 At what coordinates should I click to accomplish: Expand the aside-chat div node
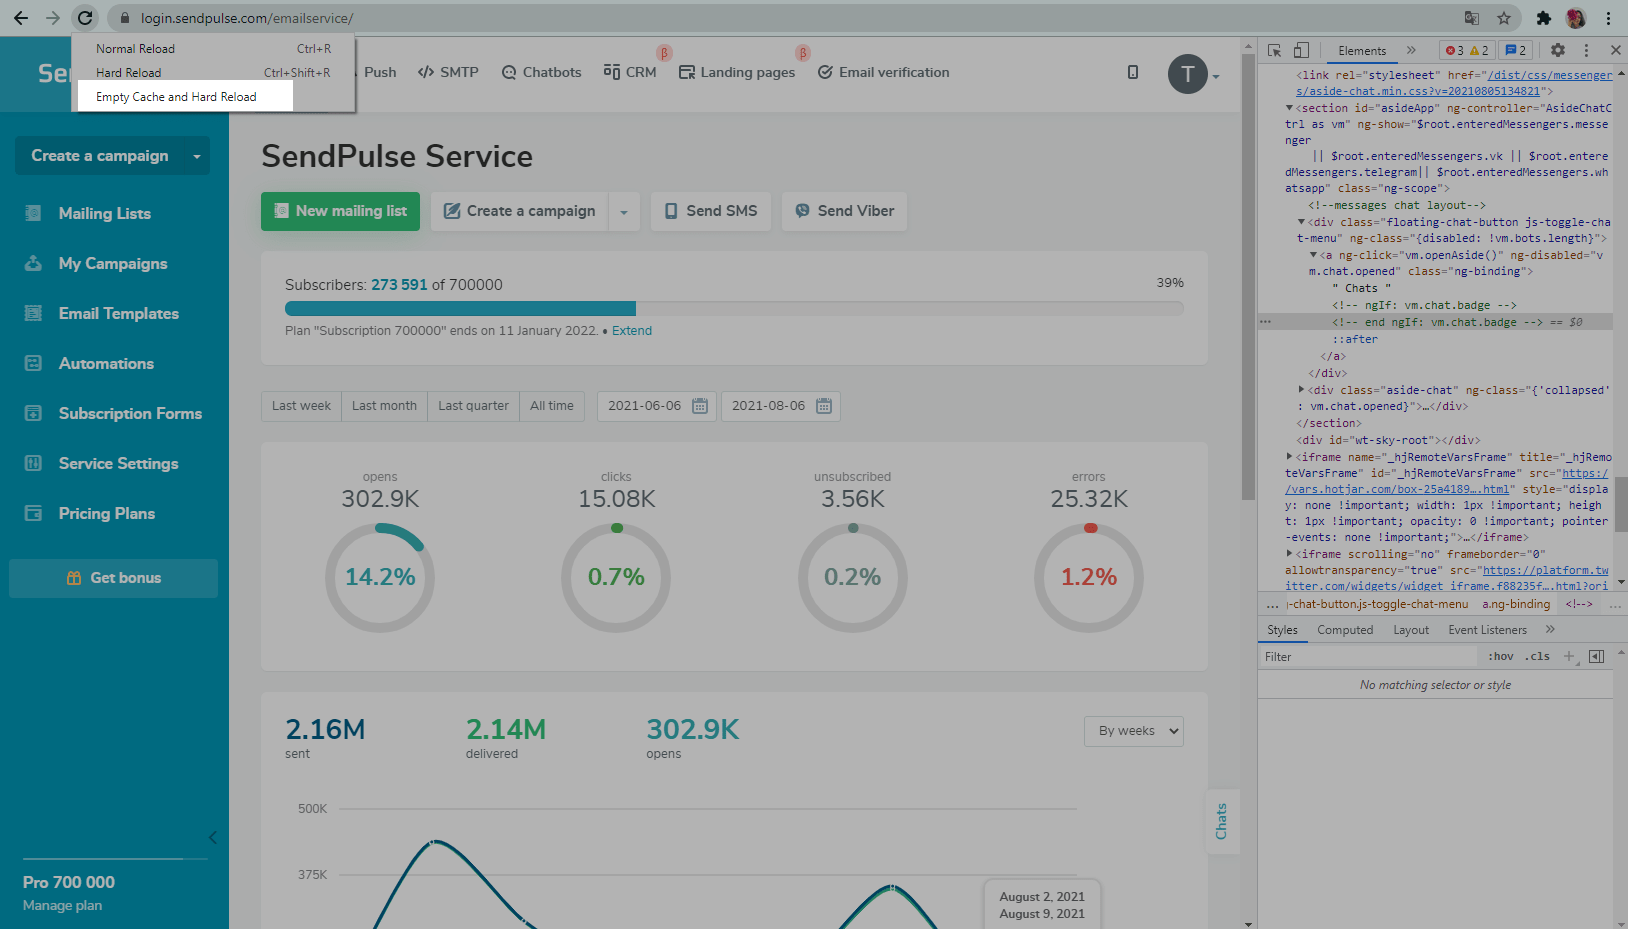[x=1301, y=390]
